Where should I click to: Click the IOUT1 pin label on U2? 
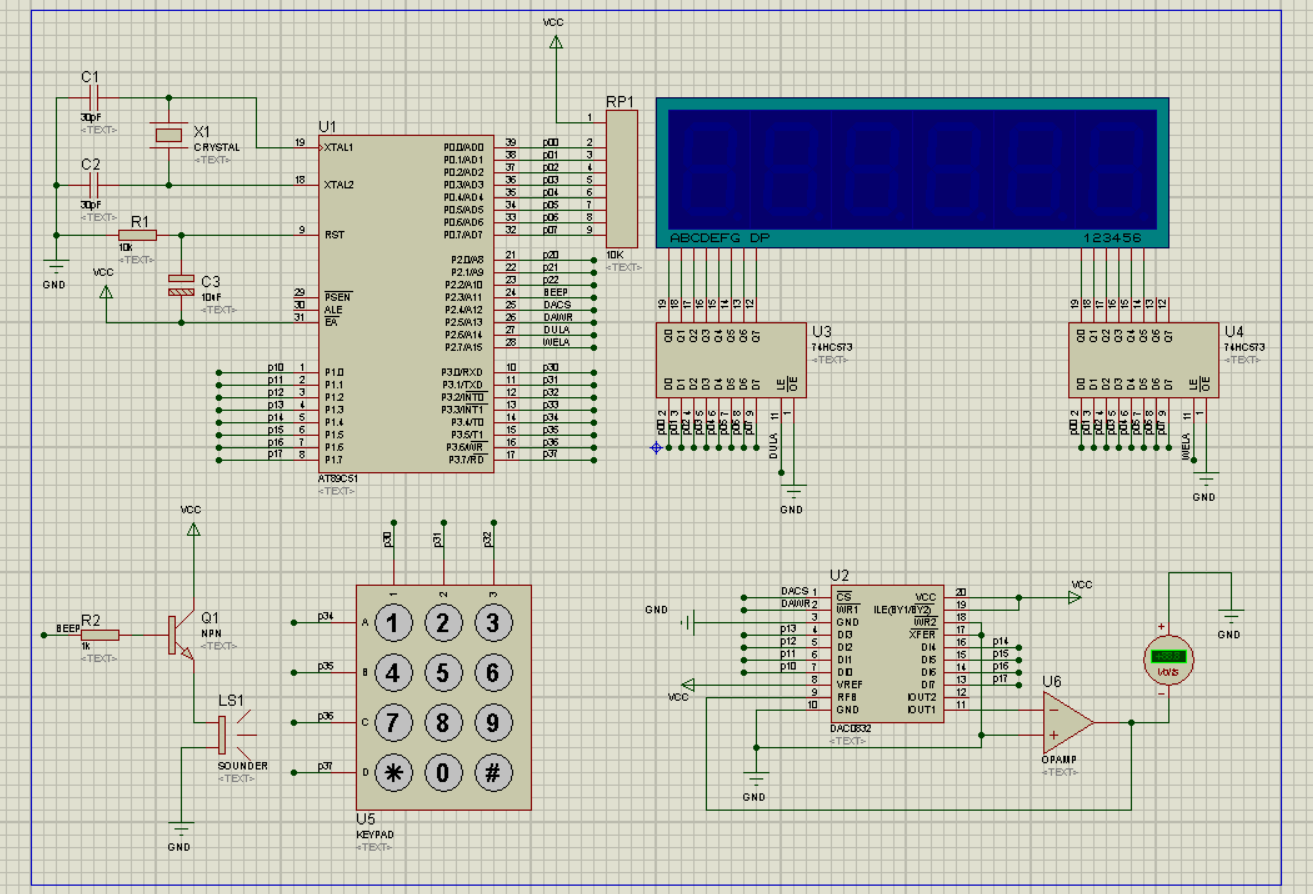click(x=922, y=709)
